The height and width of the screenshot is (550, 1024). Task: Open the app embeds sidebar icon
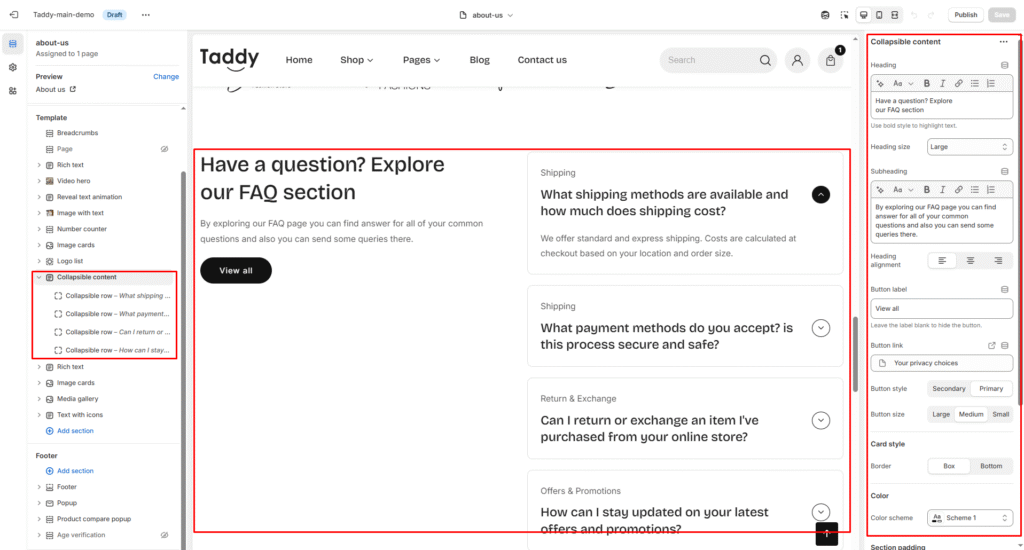tap(12, 90)
